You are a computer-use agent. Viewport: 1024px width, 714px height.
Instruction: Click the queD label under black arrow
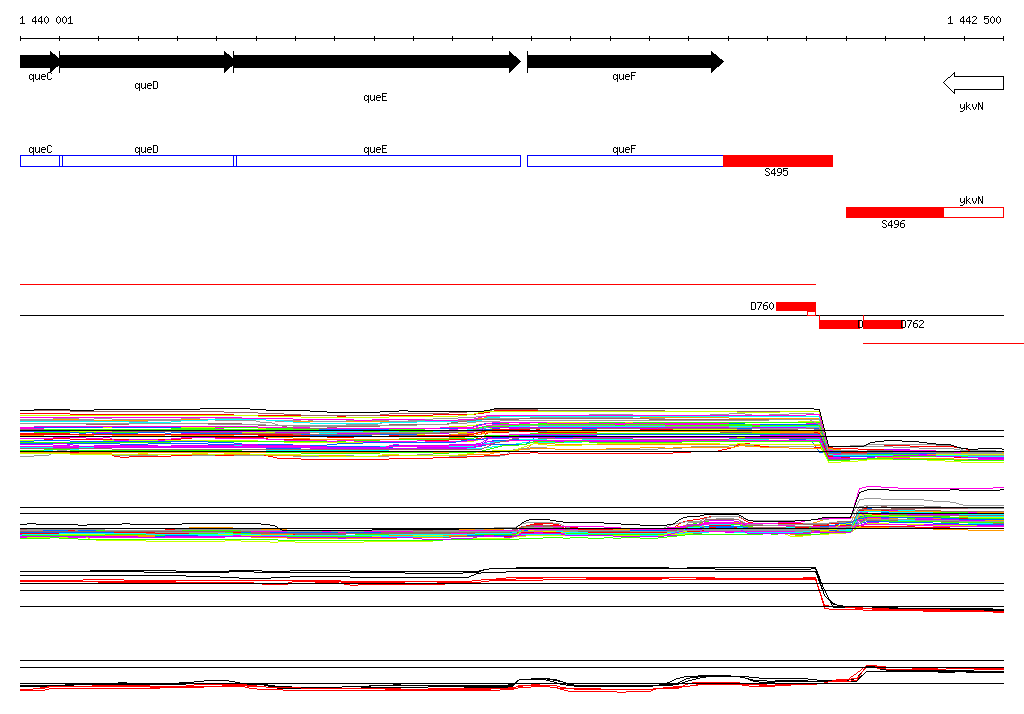click(x=146, y=86)
